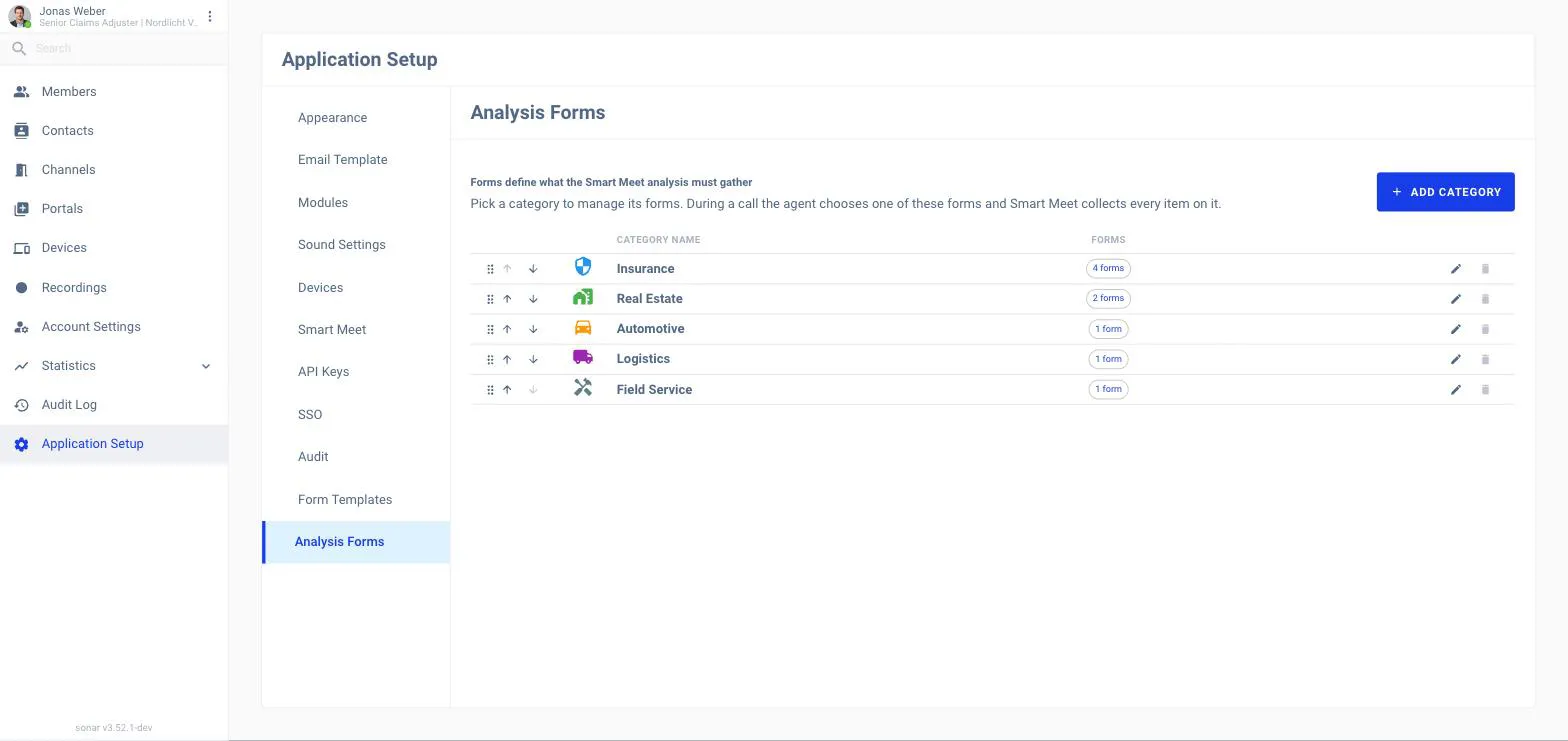Open the API Keys tab

tap(356, 372)
